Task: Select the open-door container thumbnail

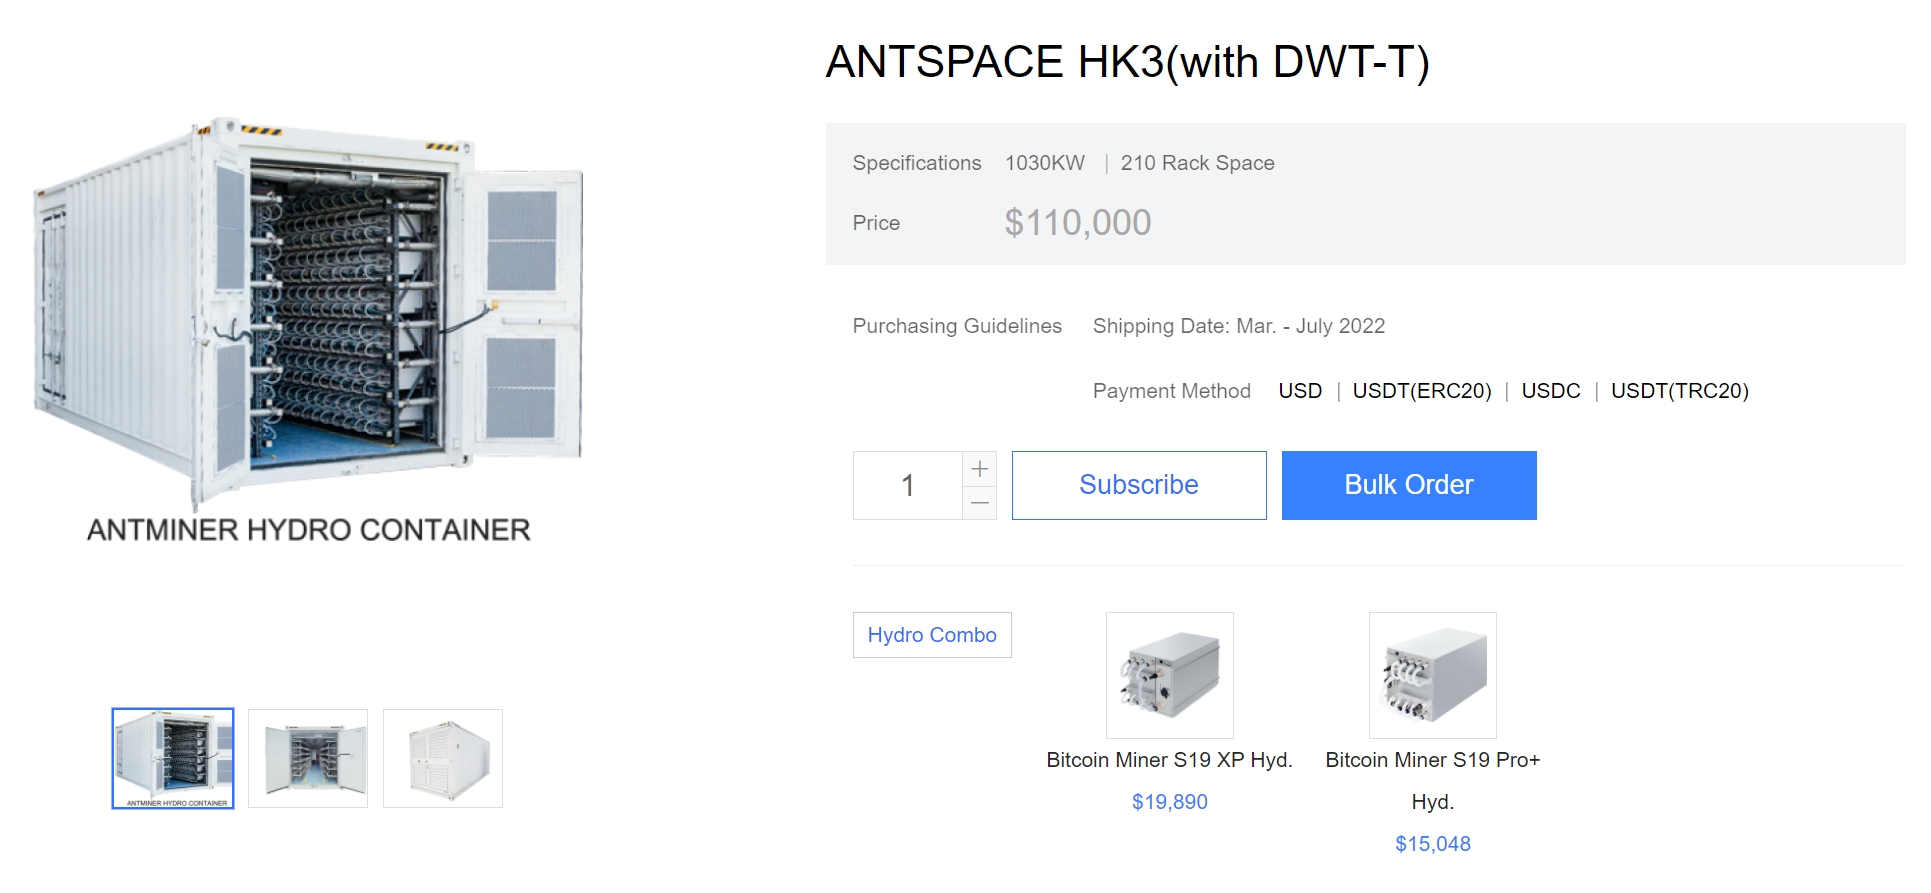Action: click(x=173, y=758)
